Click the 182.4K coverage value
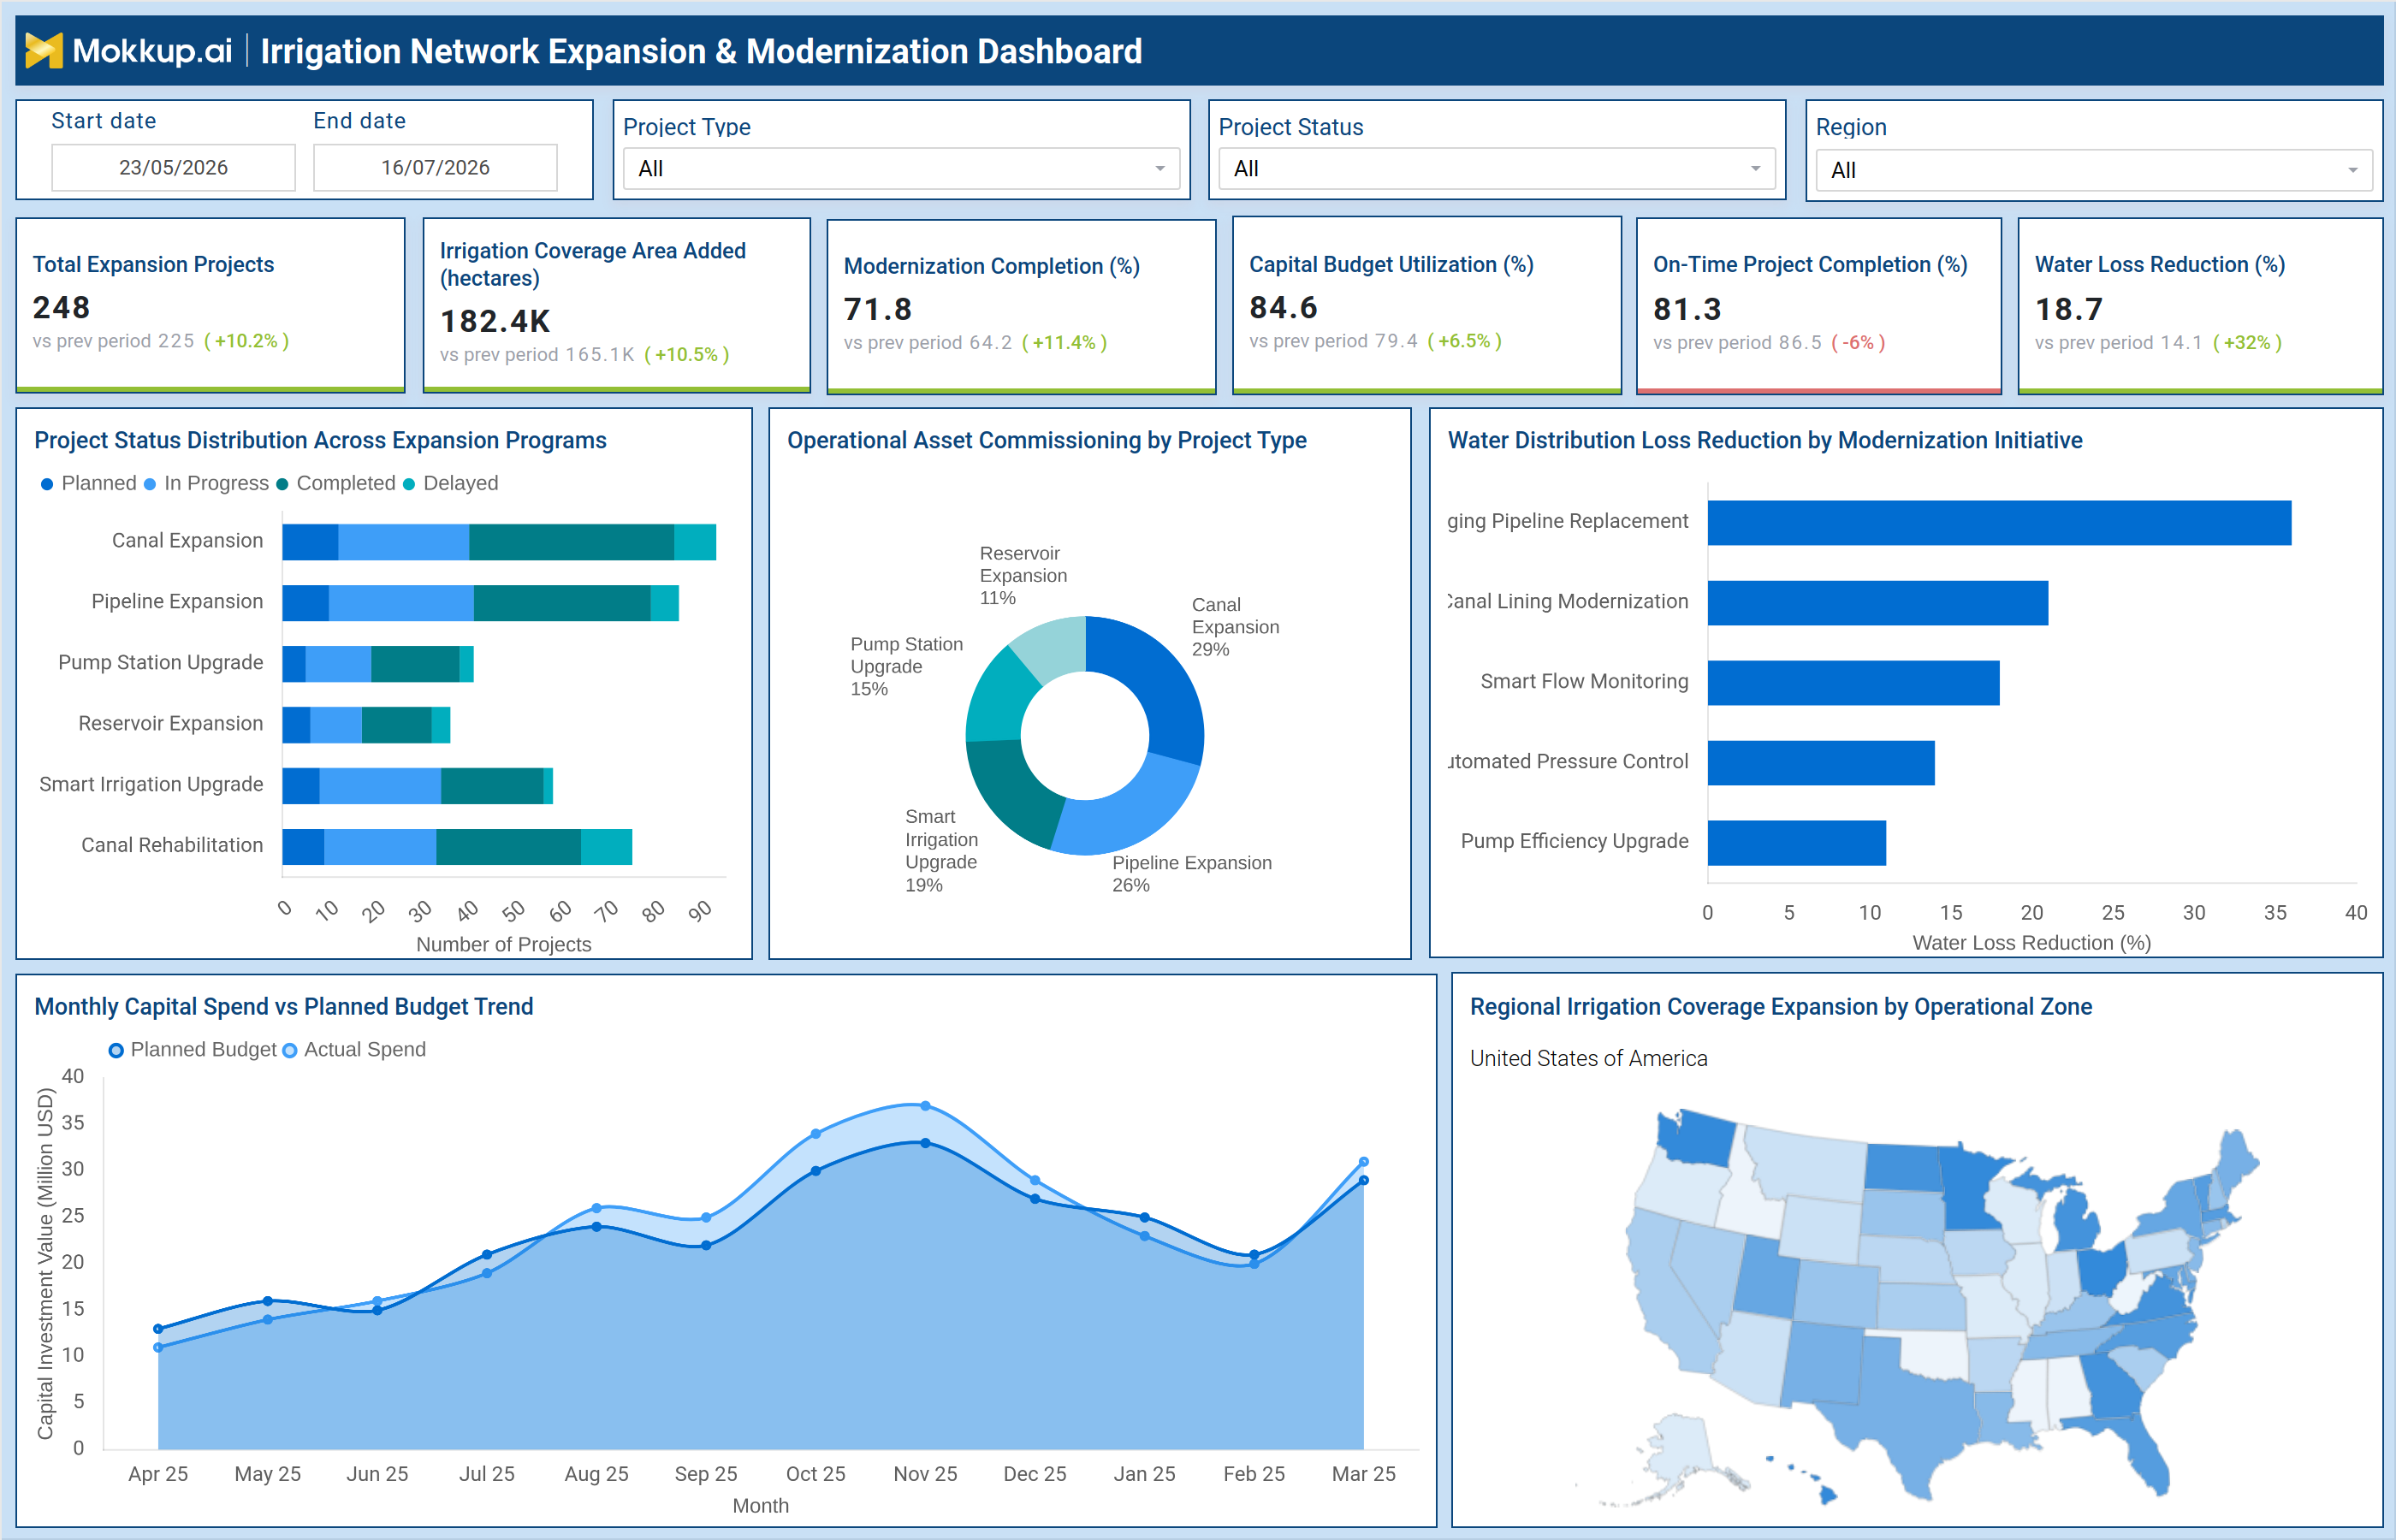The height and width of the screenshot is (1540, 2396). (495, 321)
